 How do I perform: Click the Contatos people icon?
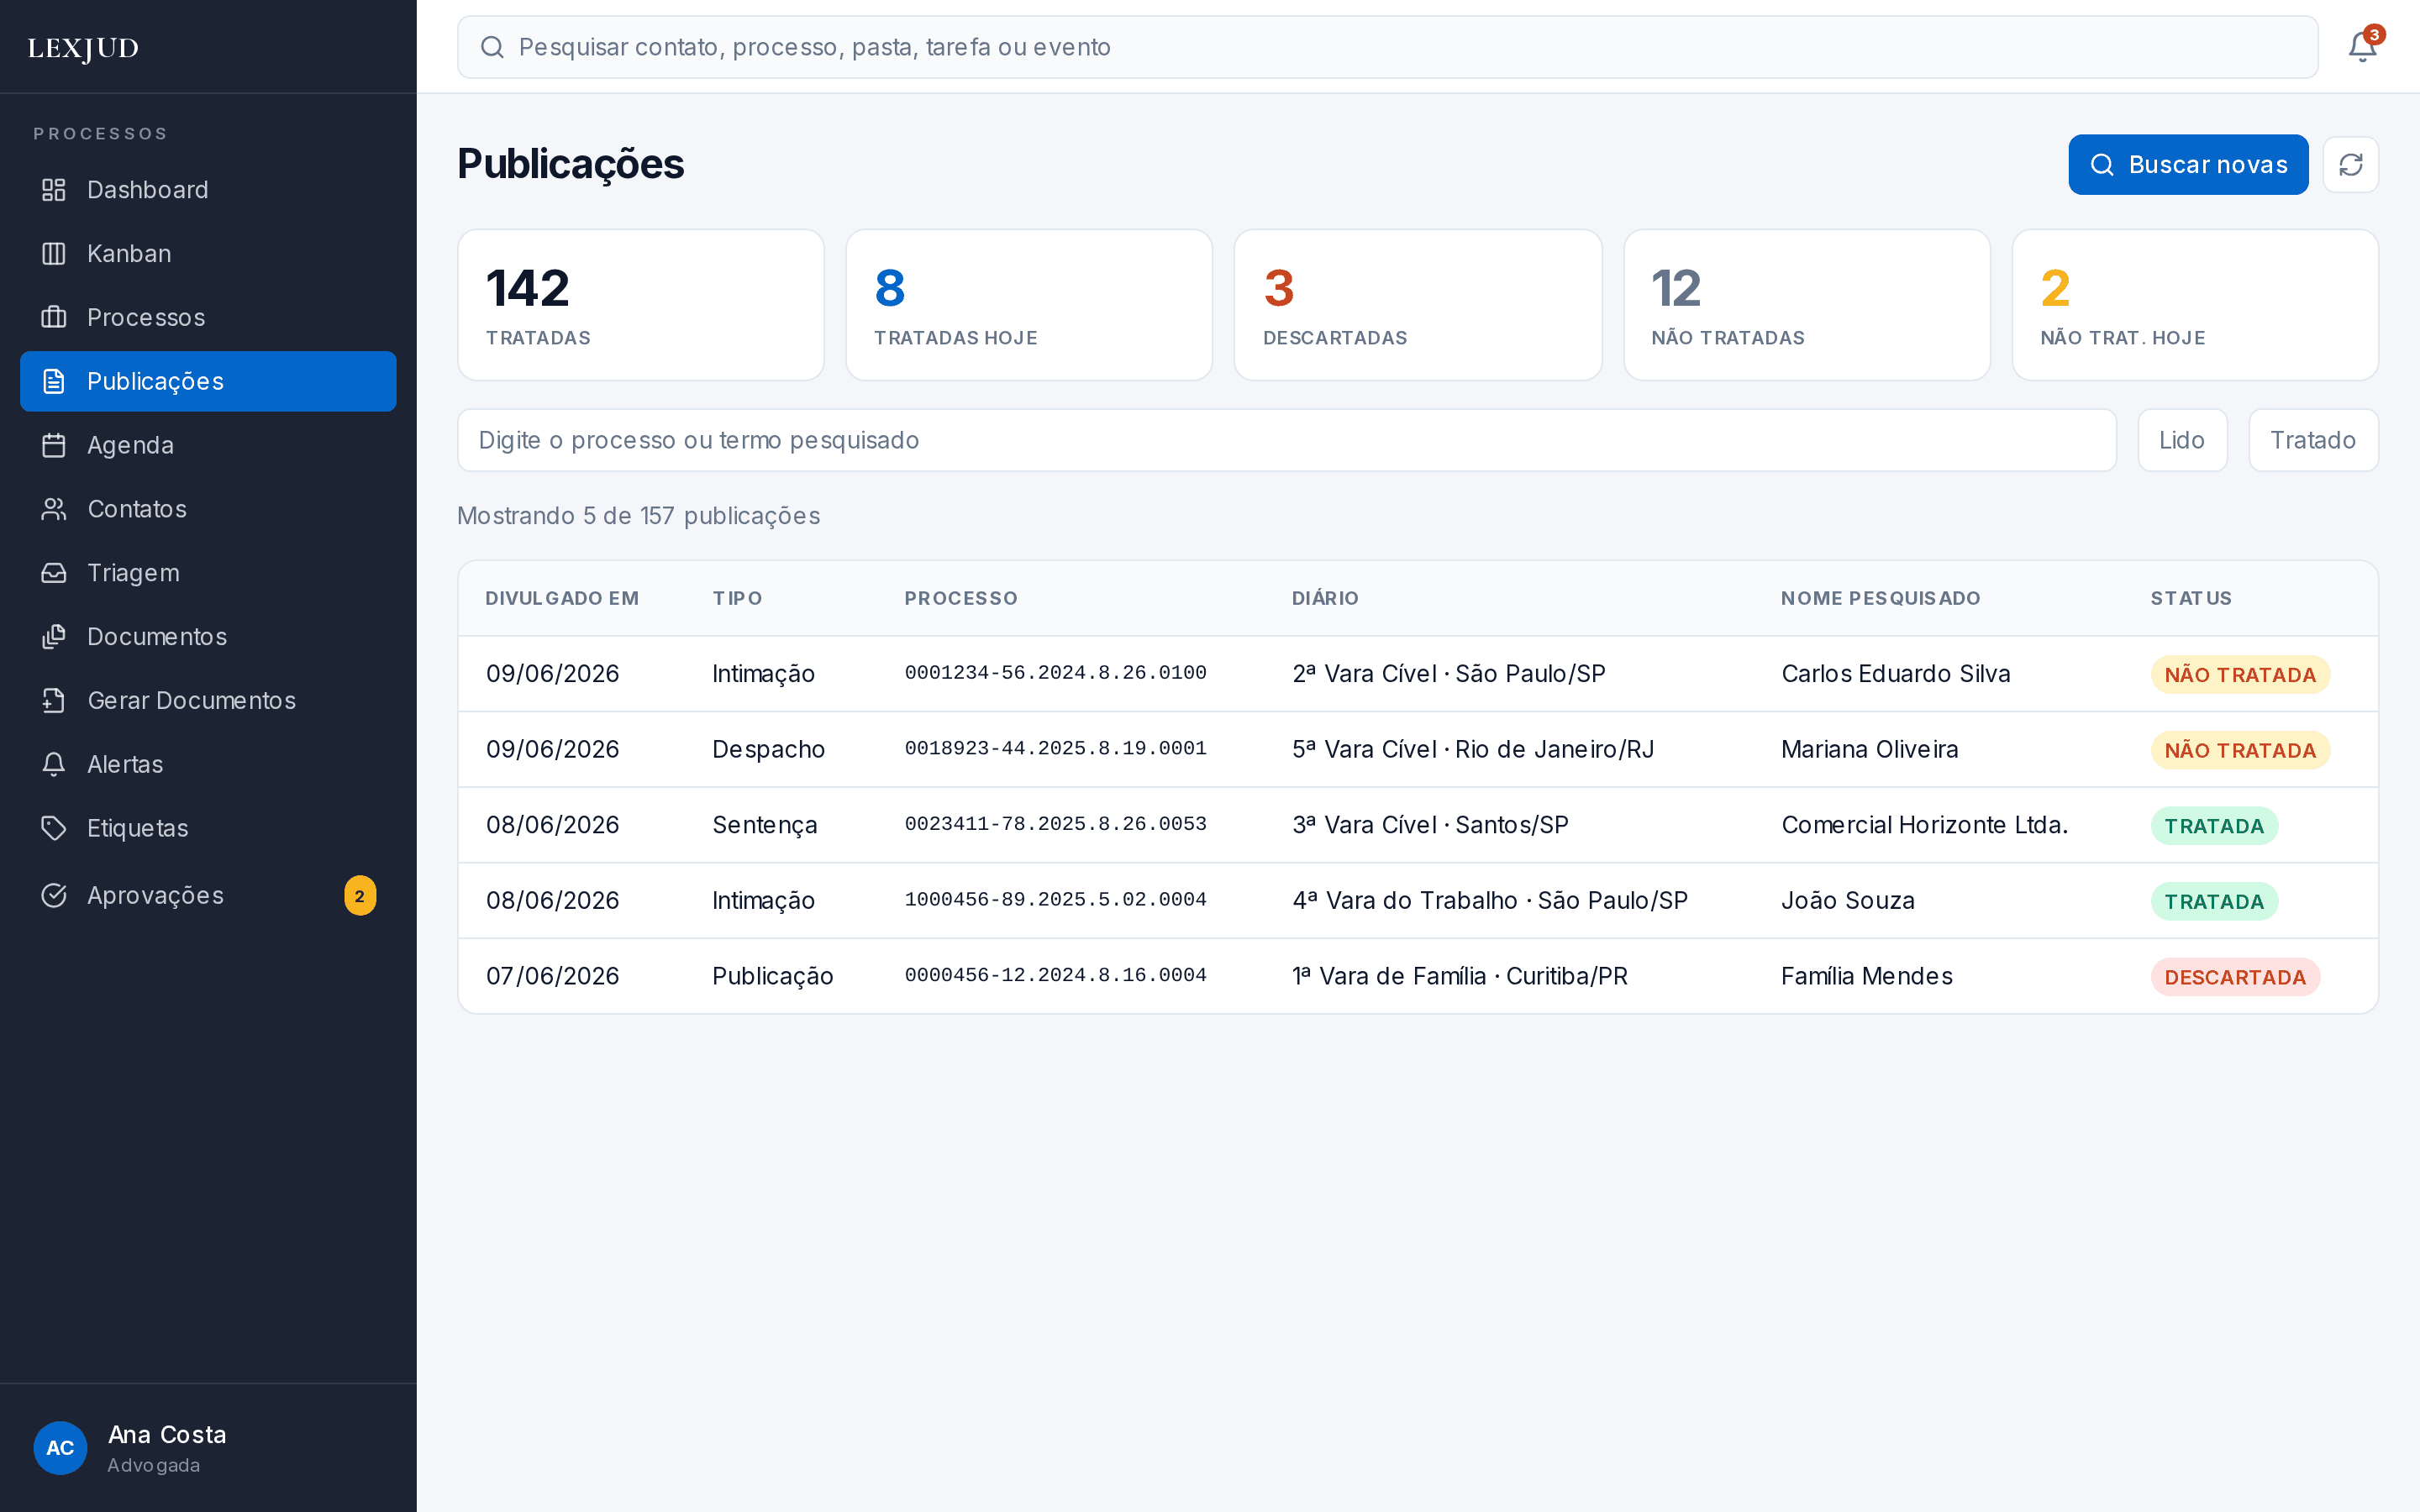coord(54,509)
